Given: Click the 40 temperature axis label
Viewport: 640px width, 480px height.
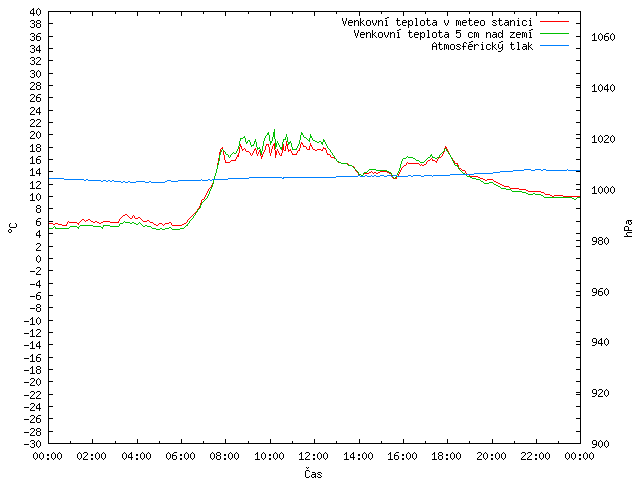Looking at the screenshot, I should [x=36, y=12].
